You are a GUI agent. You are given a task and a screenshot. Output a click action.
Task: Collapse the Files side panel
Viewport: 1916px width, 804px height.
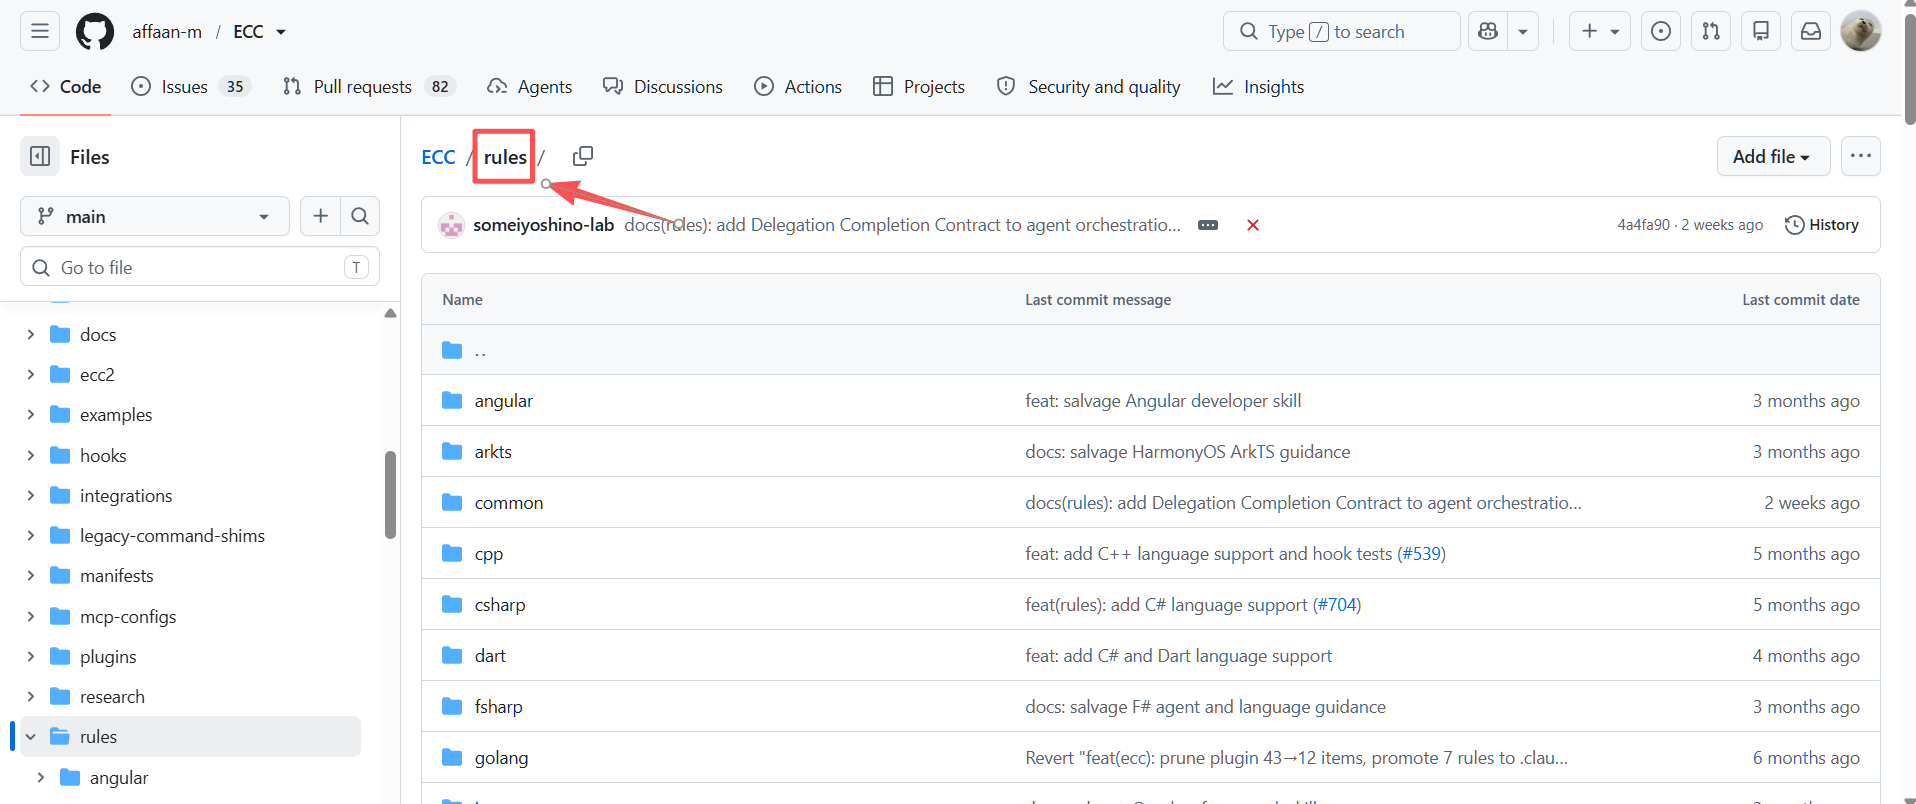coord(40,156)
